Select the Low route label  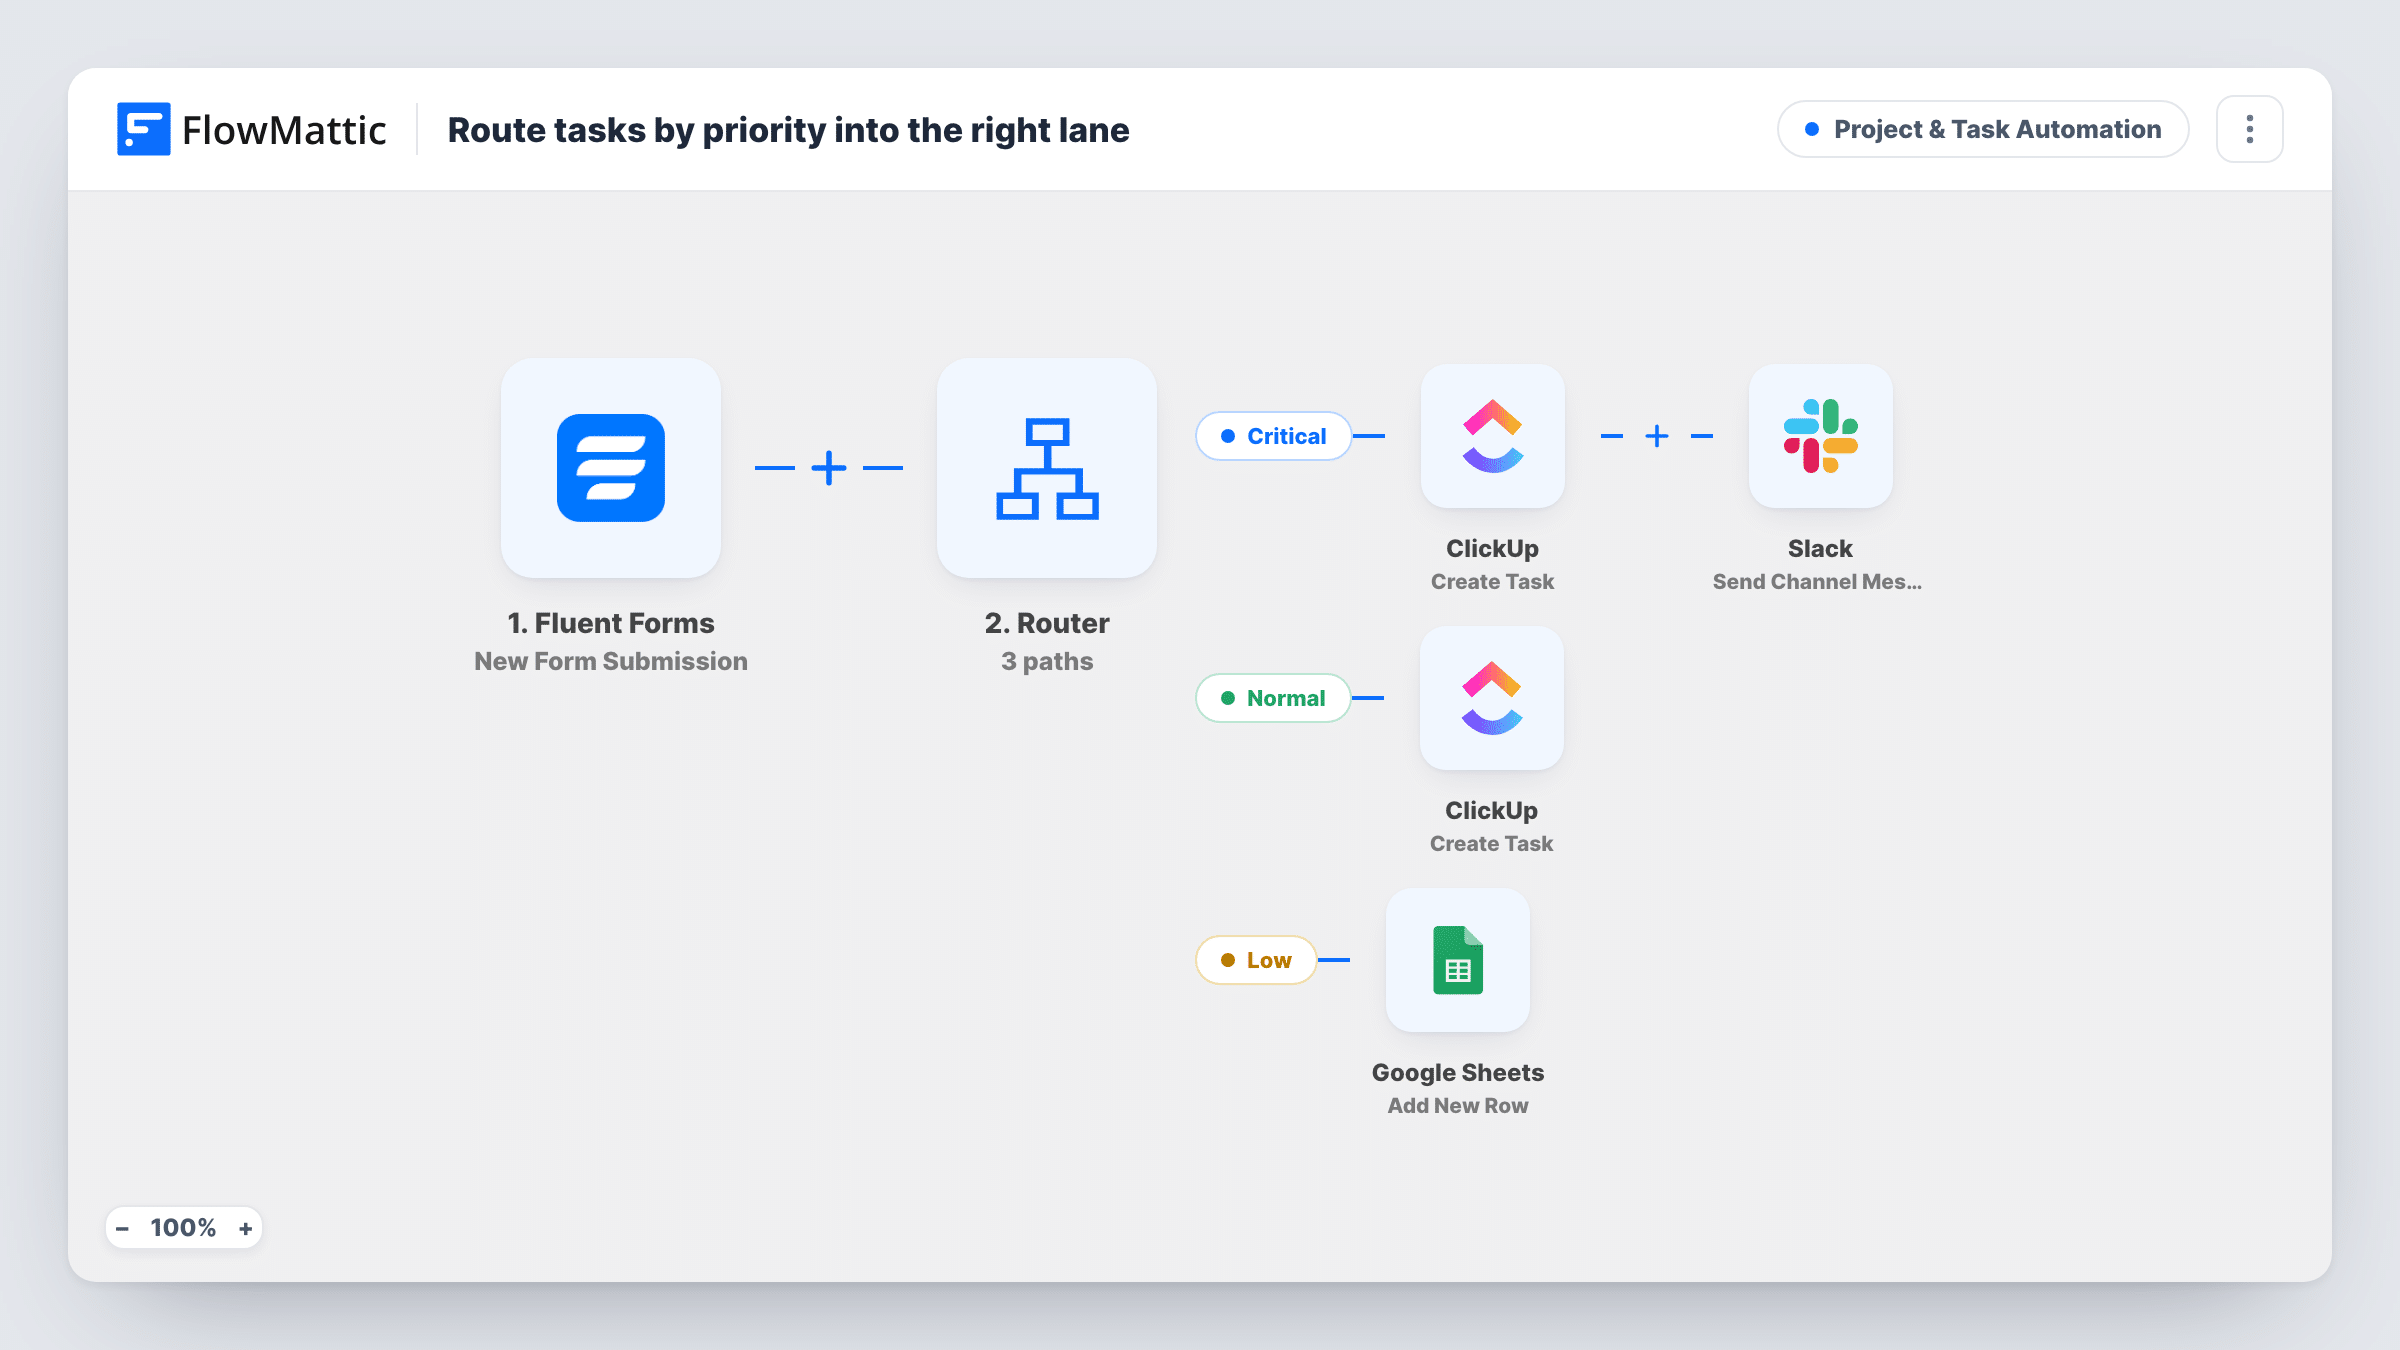(x=1256, y=960)
